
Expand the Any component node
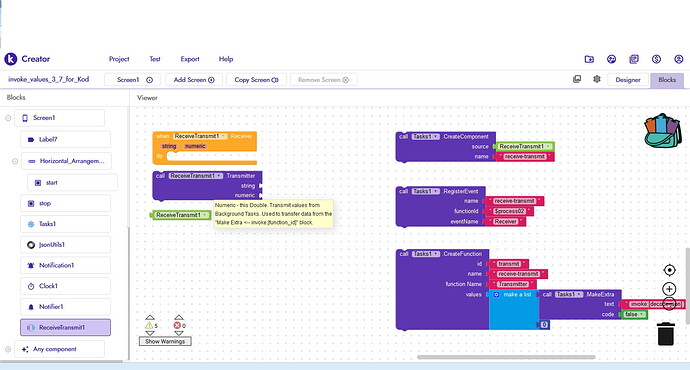point(8,349)
